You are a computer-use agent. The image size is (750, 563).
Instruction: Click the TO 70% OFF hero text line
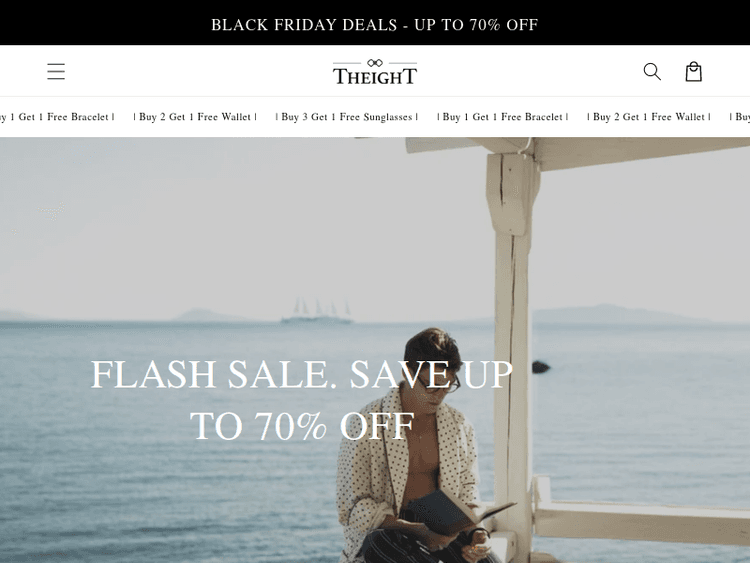click(x=302, y=426)
